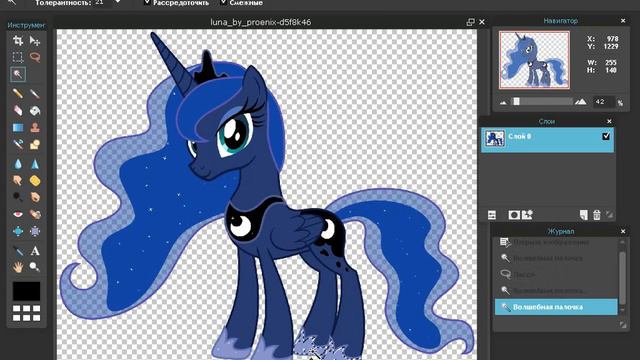Select the Eraser tool
Image resolution: width=640 pixels, height=360 pixels.
(18, 110)
